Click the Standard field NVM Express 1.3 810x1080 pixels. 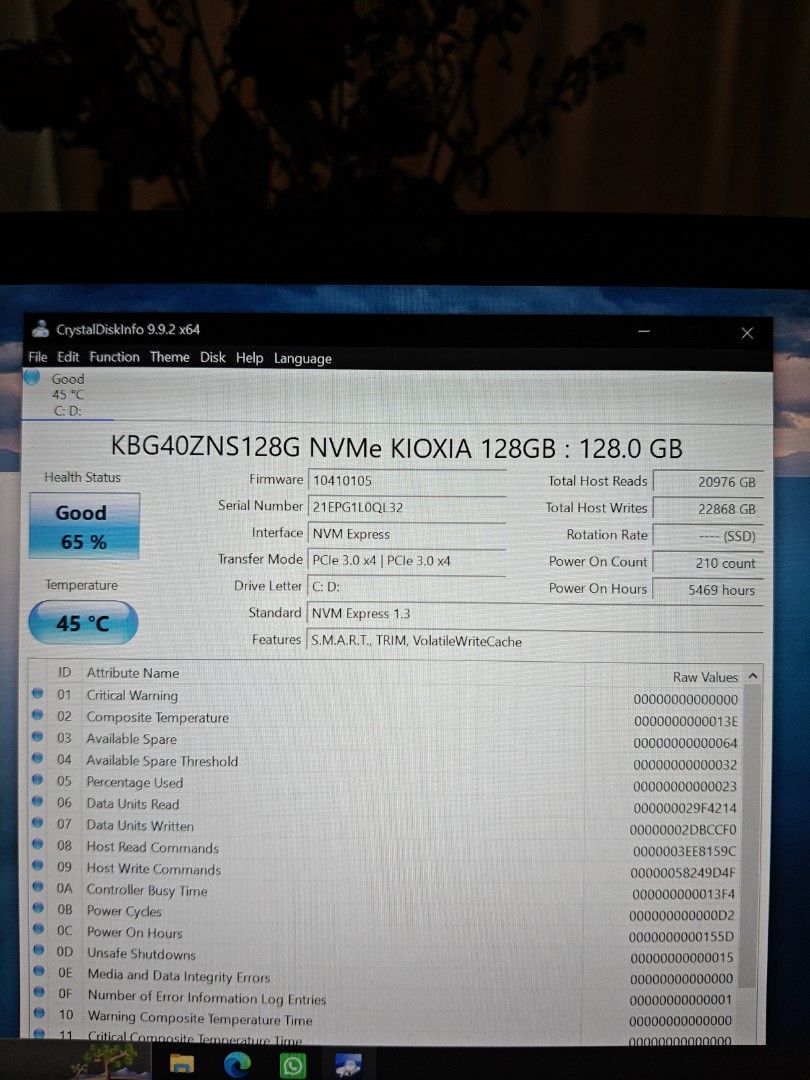535,614
